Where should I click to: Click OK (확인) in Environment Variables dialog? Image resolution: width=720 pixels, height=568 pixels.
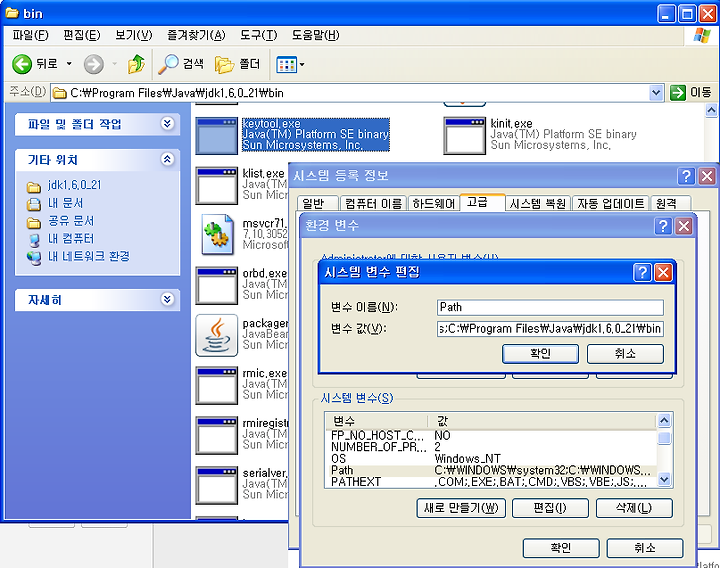[x=561, y=548]
